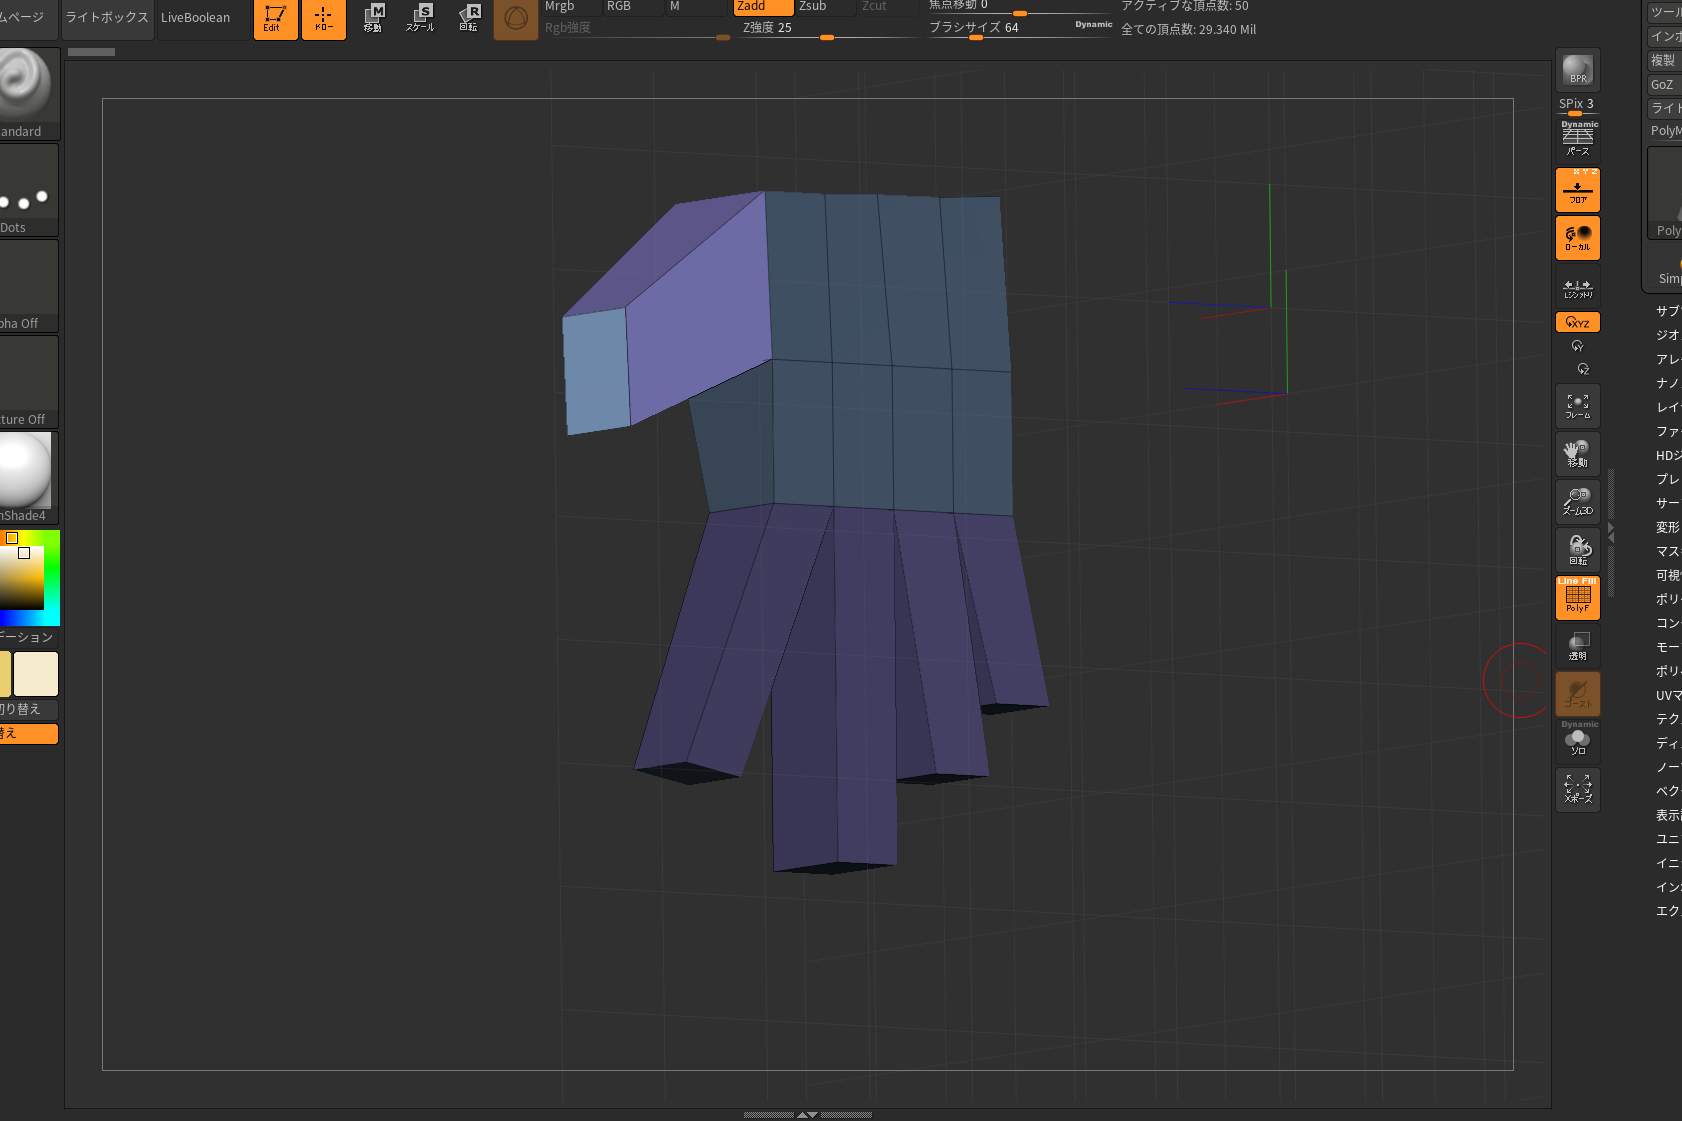Image resolution: width=1682 pixels, height=1121 pixels.
Task: Expand the サブ tool submenu
Action: click(1668, 311)
